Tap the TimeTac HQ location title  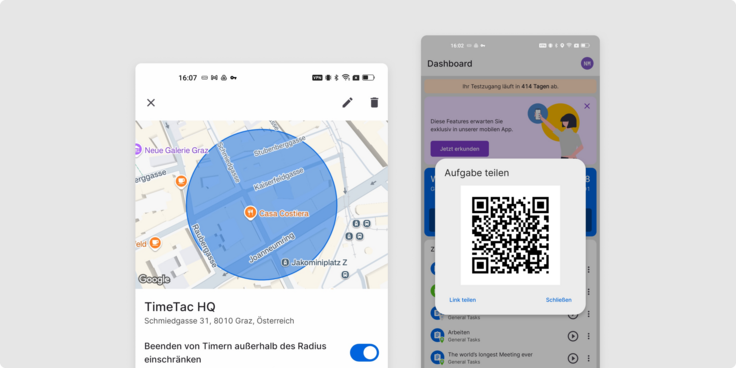click(180, 307)
